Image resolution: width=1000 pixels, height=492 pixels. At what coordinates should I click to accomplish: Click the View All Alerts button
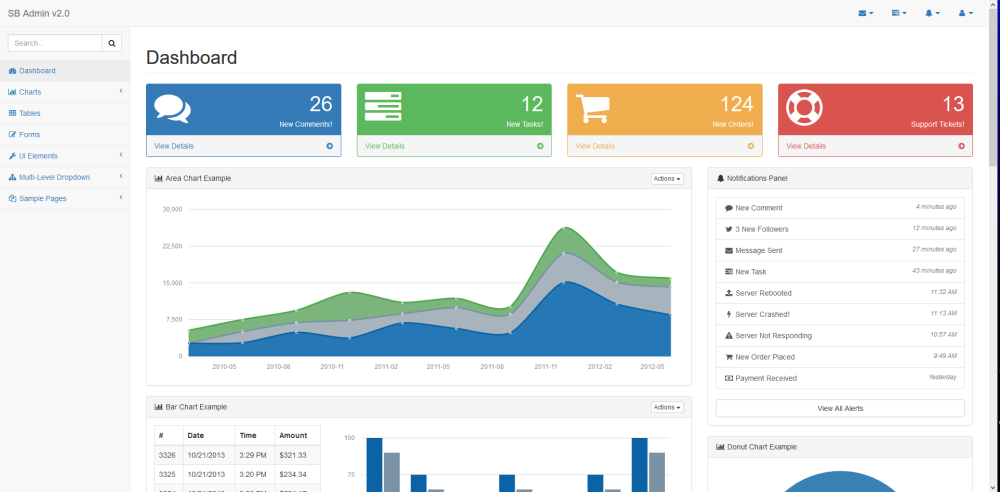(x=840, y=408)
